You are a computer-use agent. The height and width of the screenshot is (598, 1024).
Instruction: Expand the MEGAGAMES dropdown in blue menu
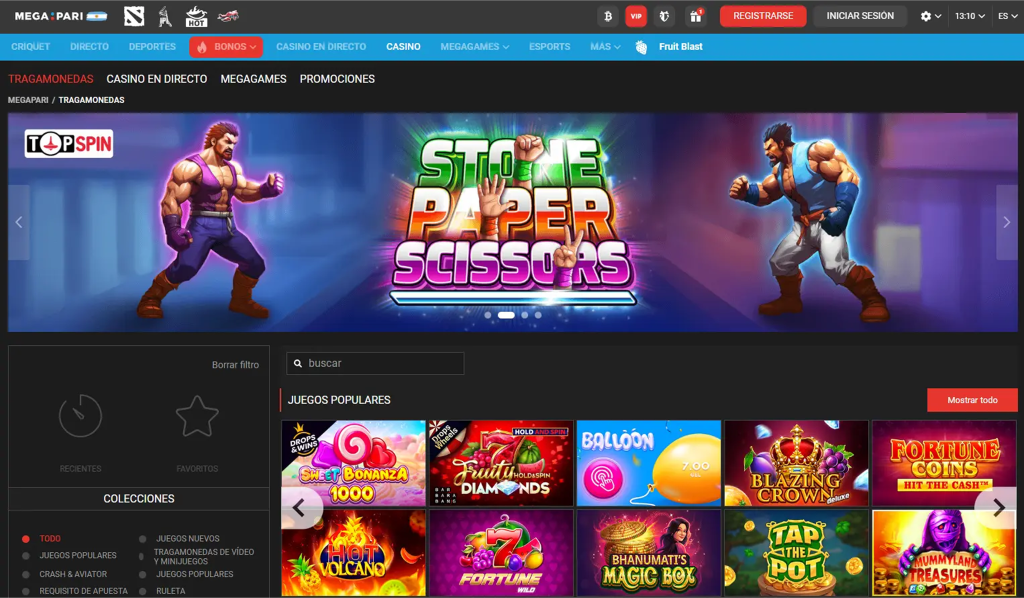[x=475, y=46]
